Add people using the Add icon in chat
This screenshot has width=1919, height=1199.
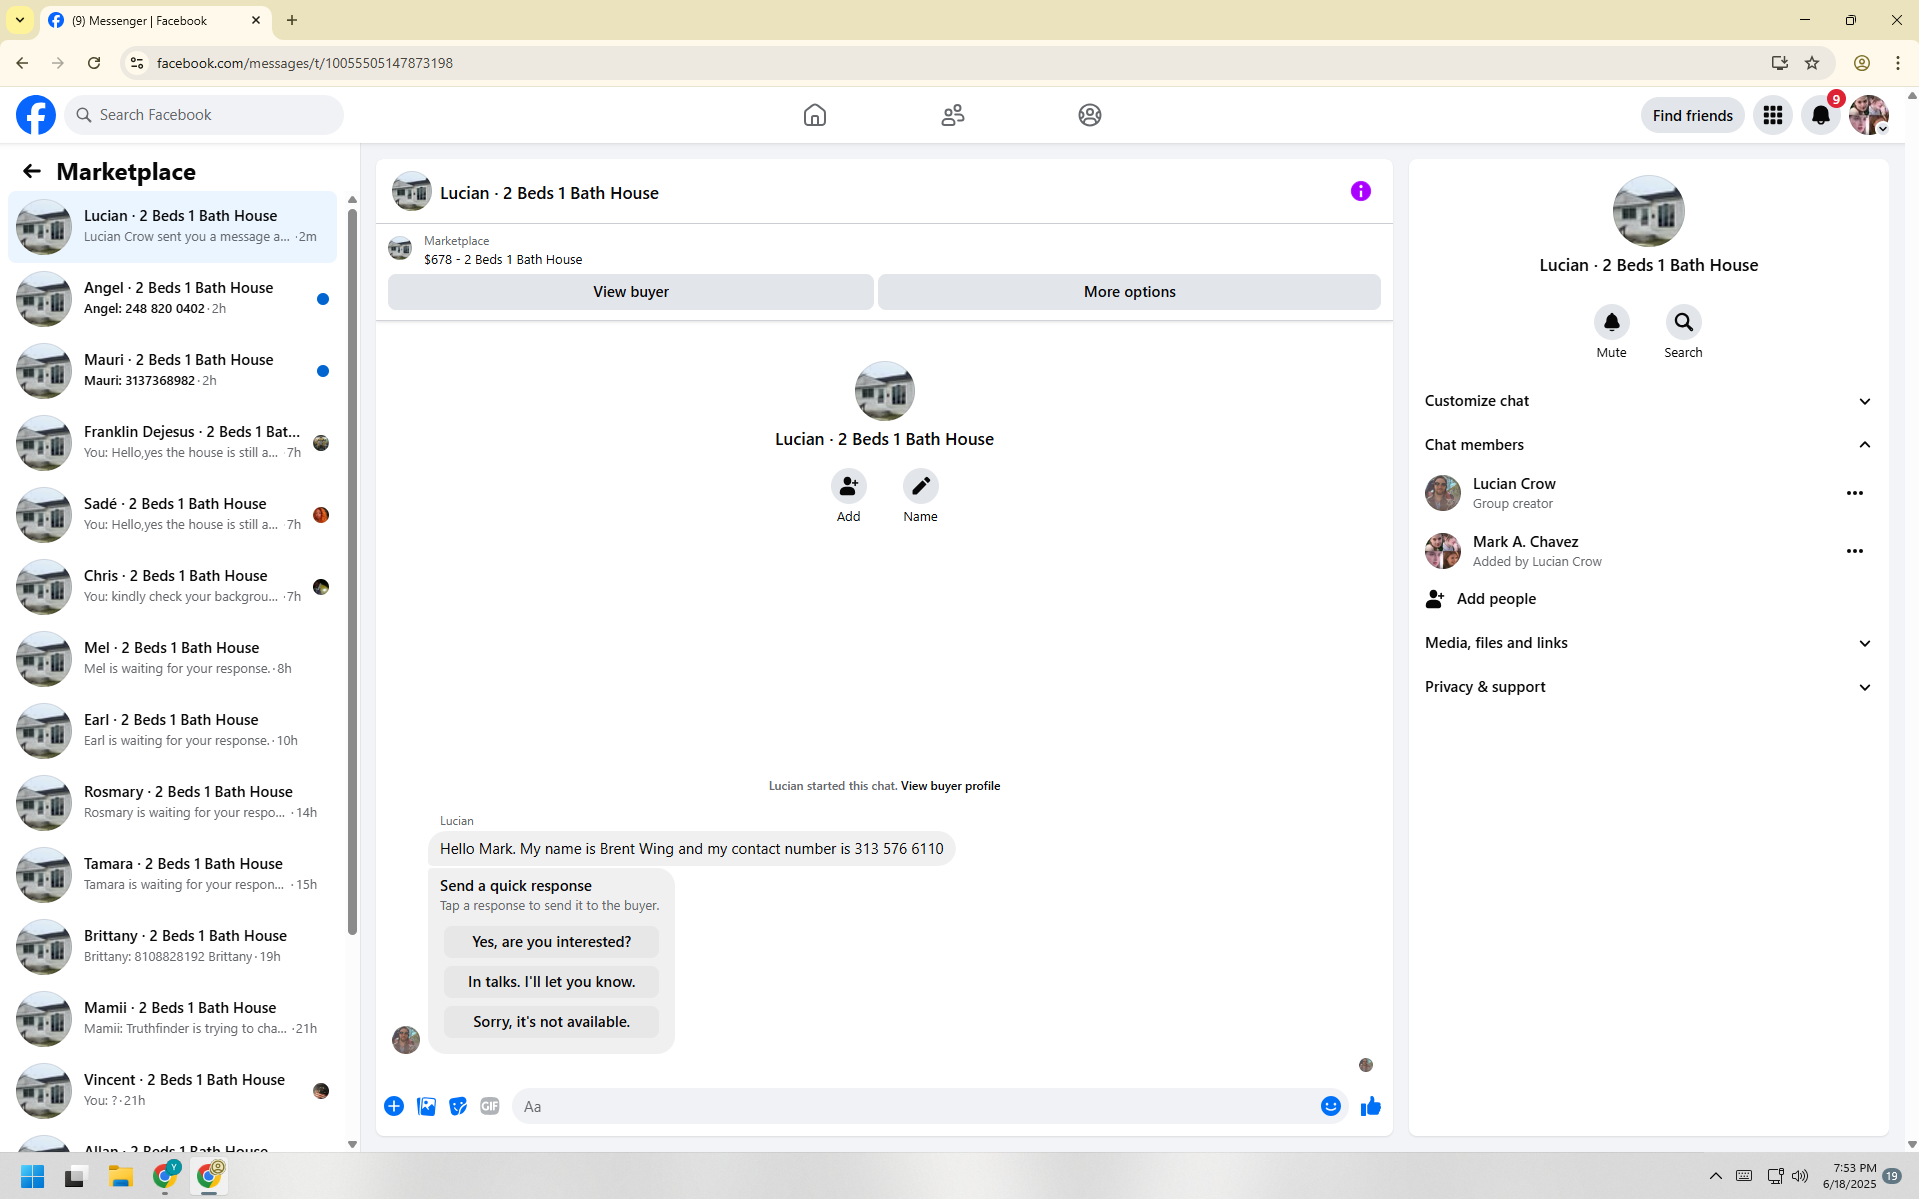click(x=848, y=486)
